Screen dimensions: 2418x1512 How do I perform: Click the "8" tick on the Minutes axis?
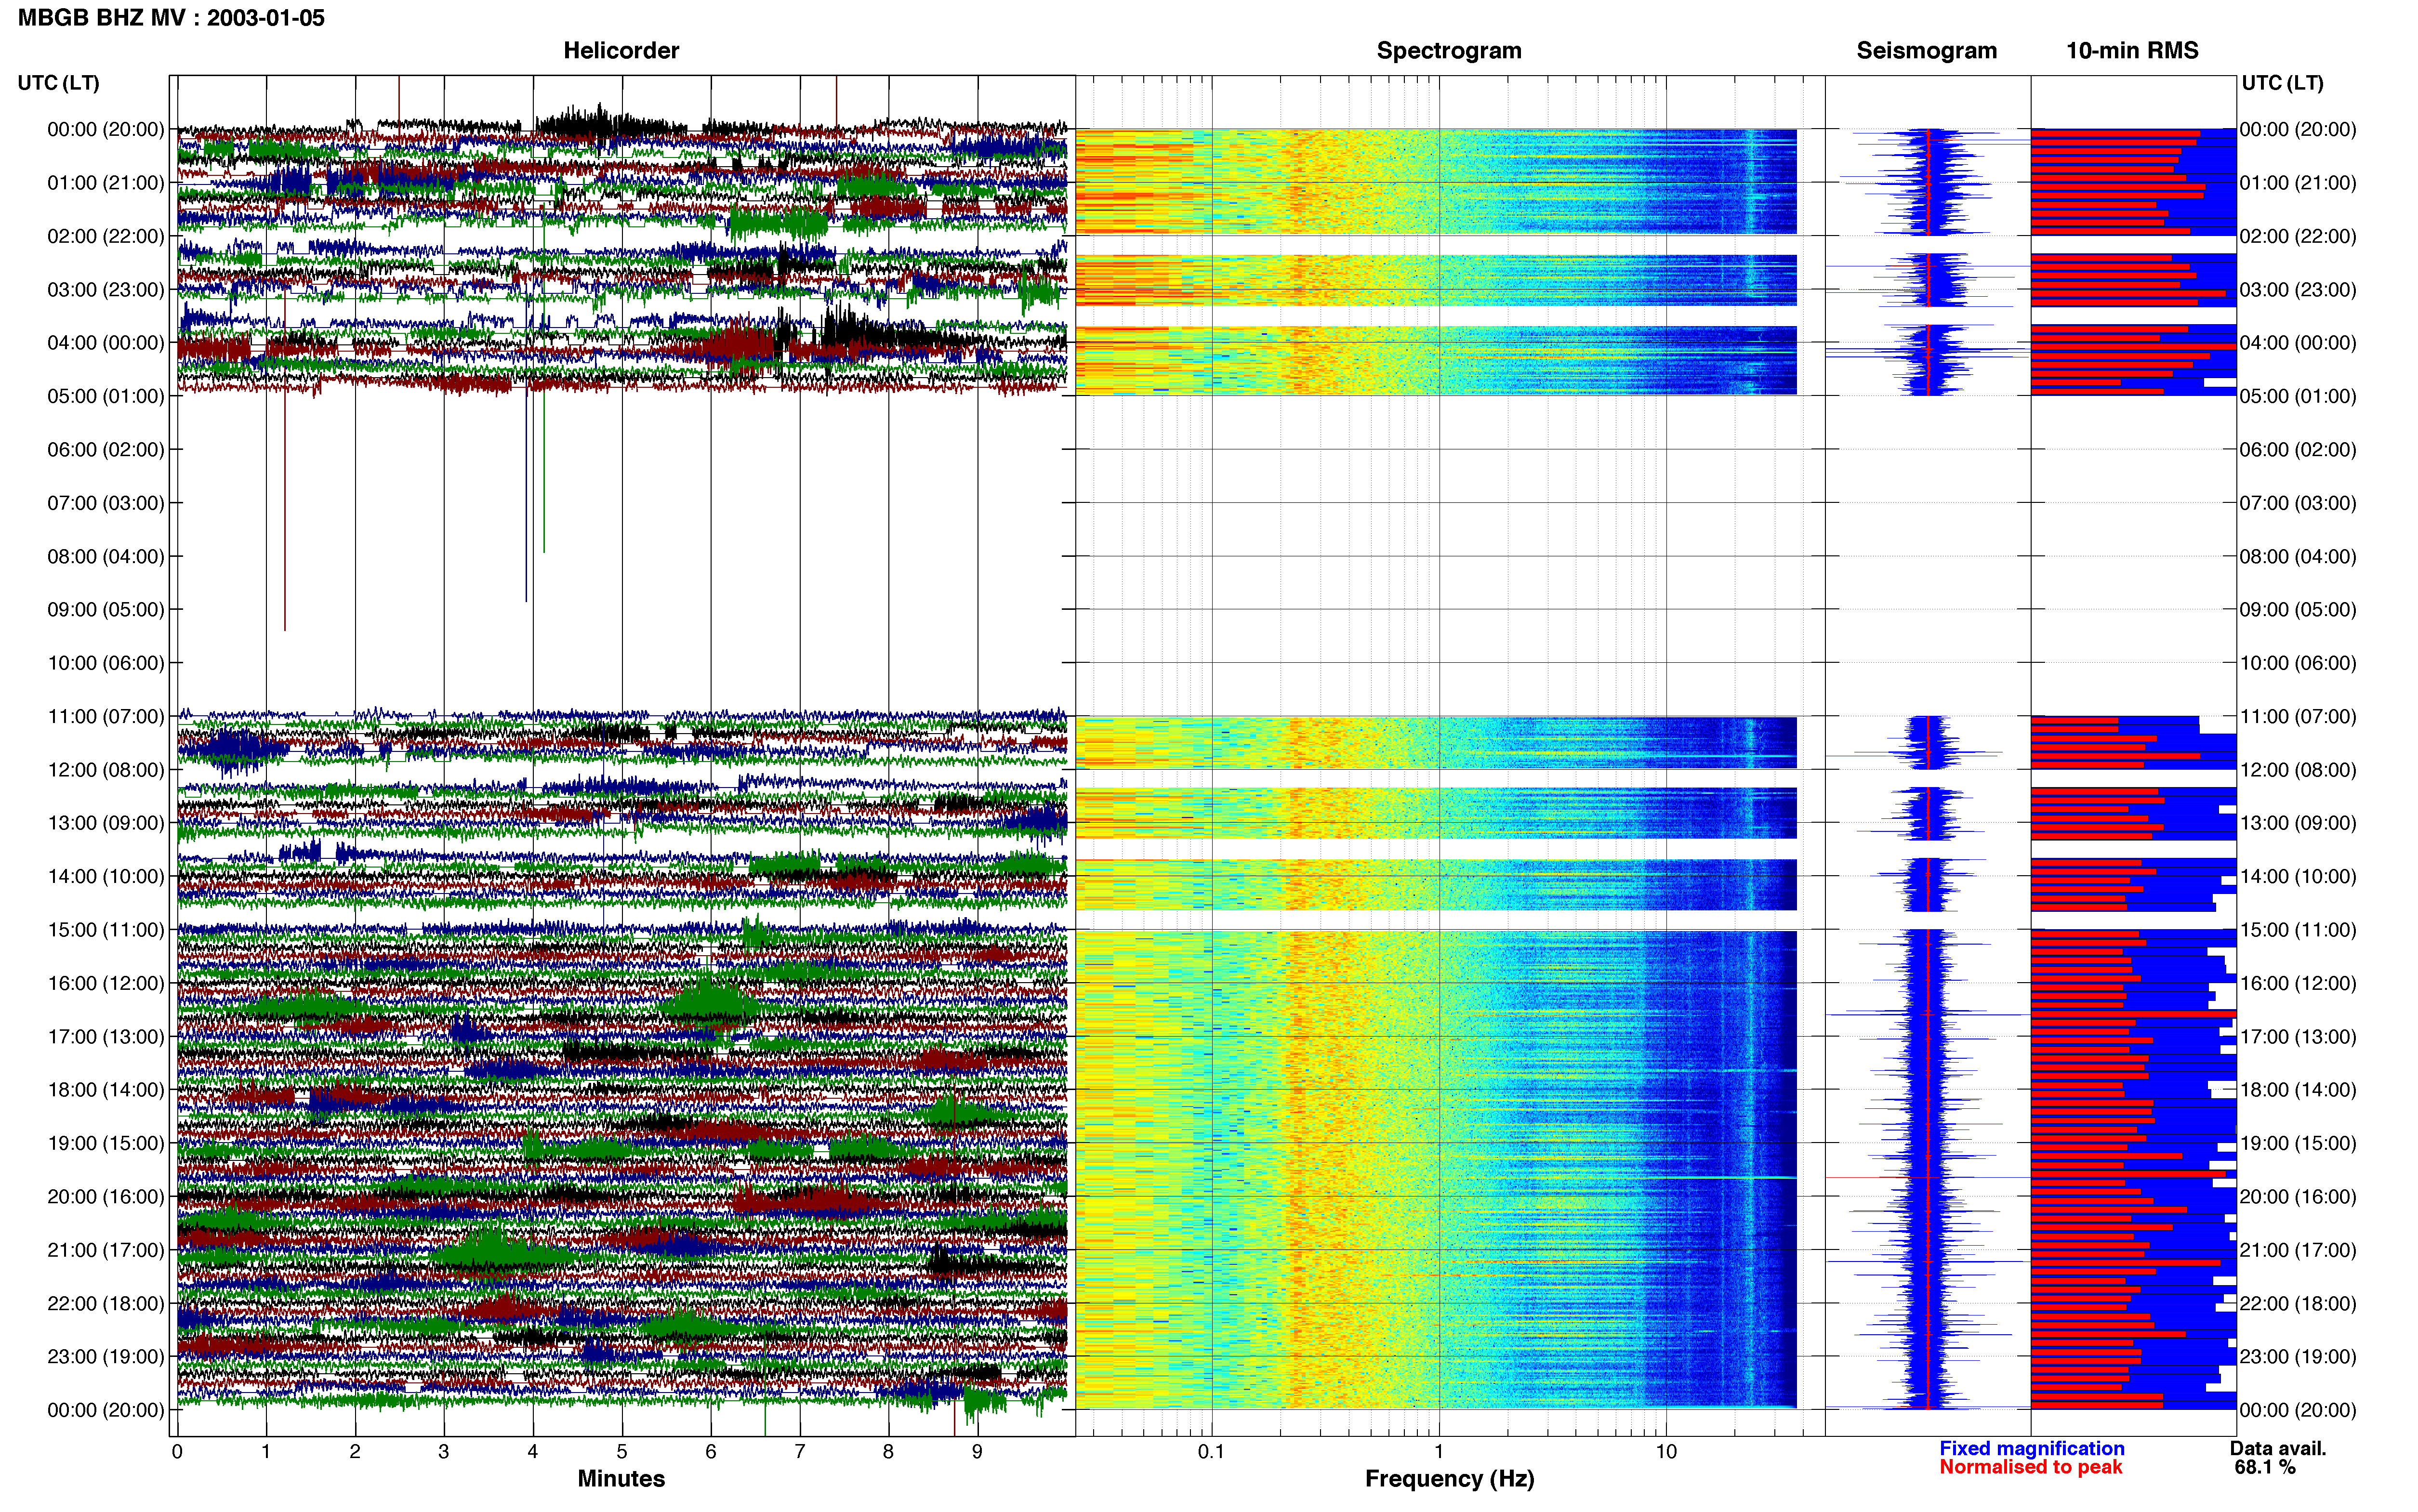click(x=888, y=1452)
